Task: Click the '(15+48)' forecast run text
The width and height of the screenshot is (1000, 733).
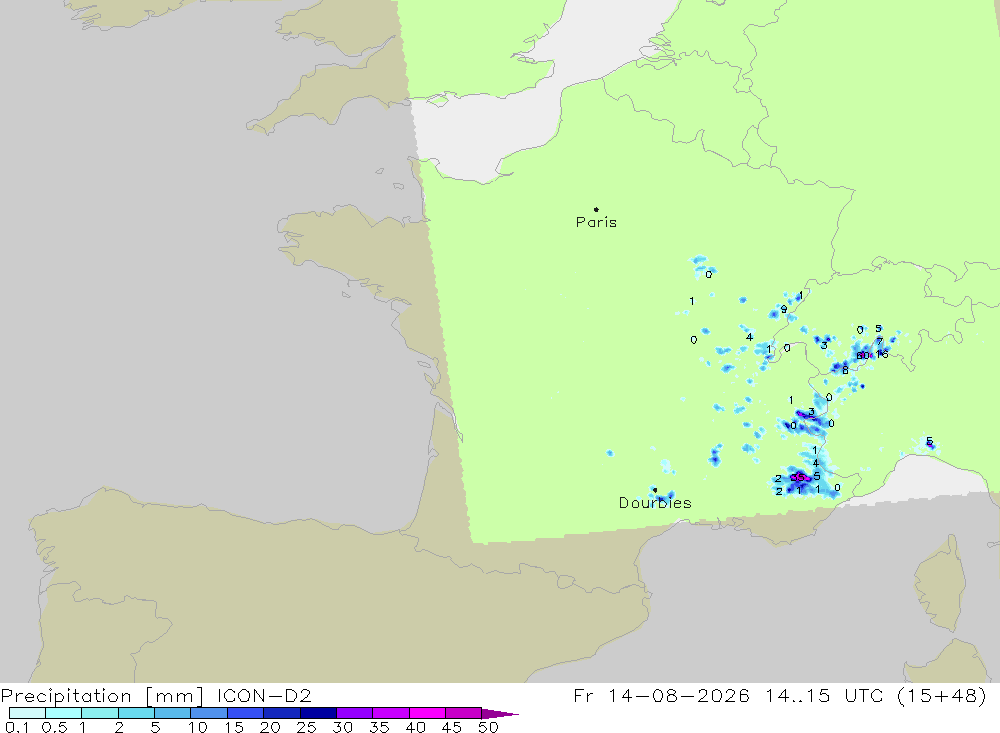Action: pos(941,695)
